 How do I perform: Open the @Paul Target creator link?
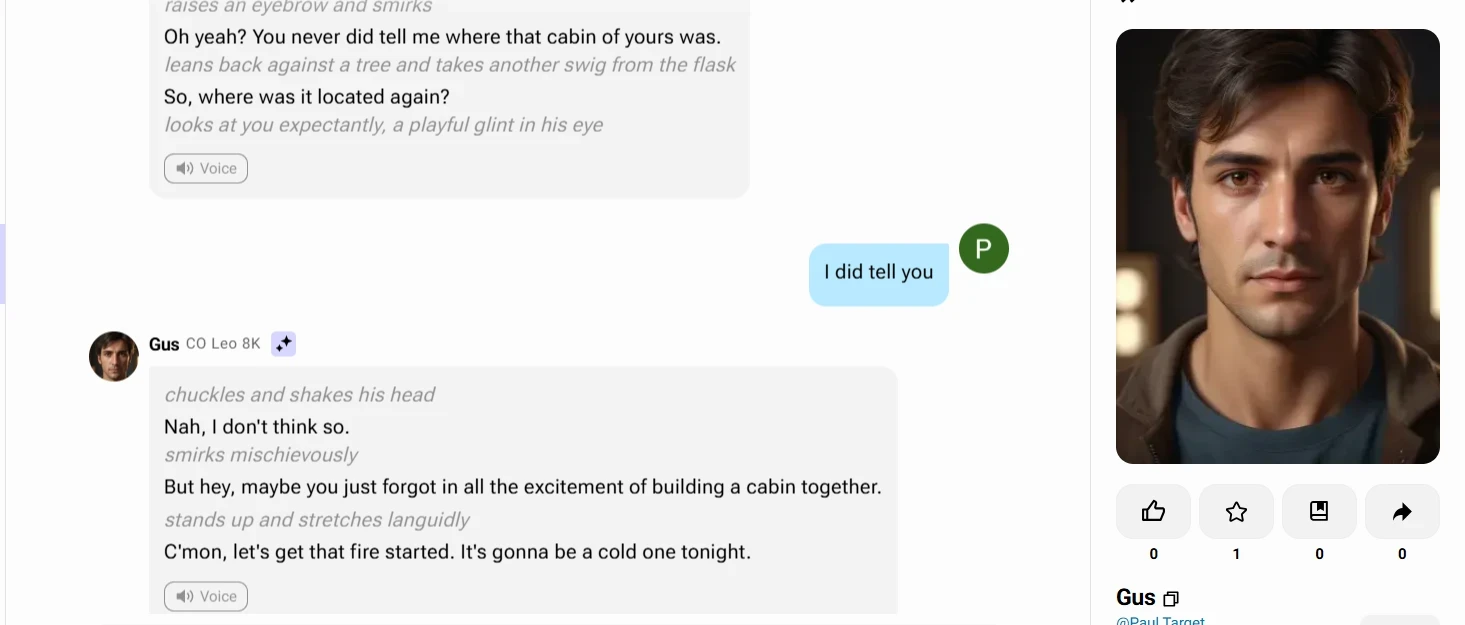tap(1160, 621)
